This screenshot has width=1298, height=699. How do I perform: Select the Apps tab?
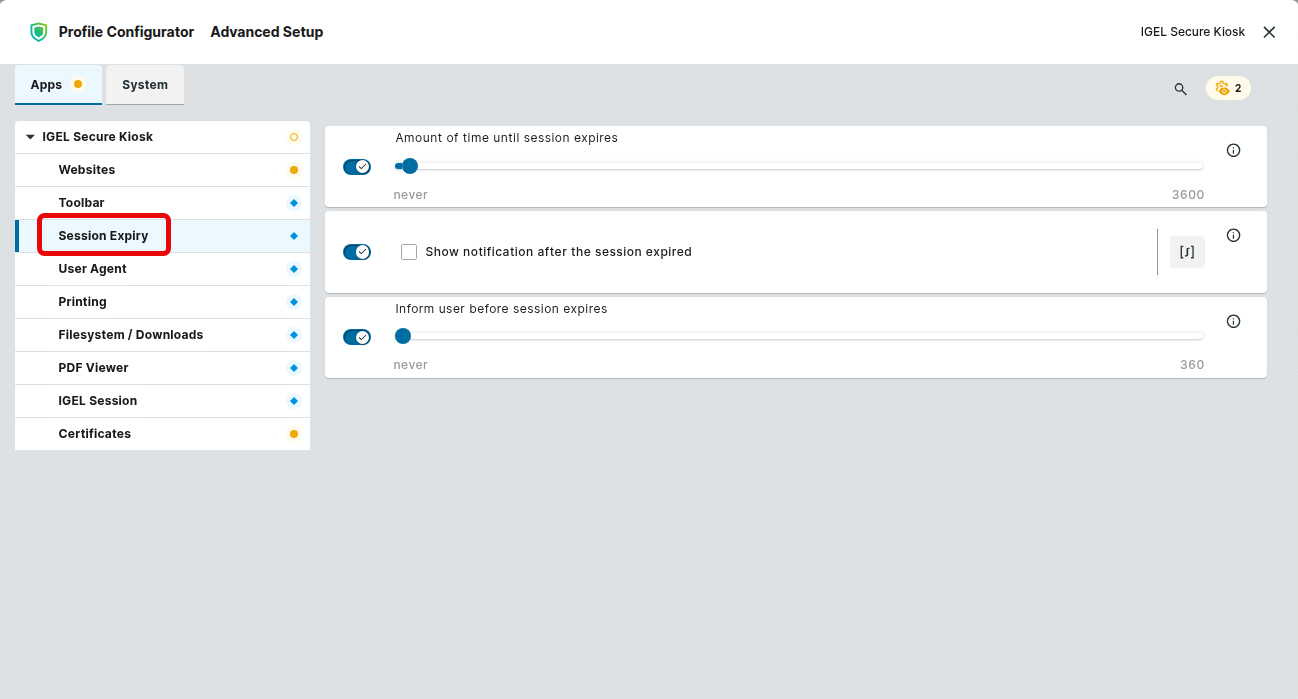point(47,85)
